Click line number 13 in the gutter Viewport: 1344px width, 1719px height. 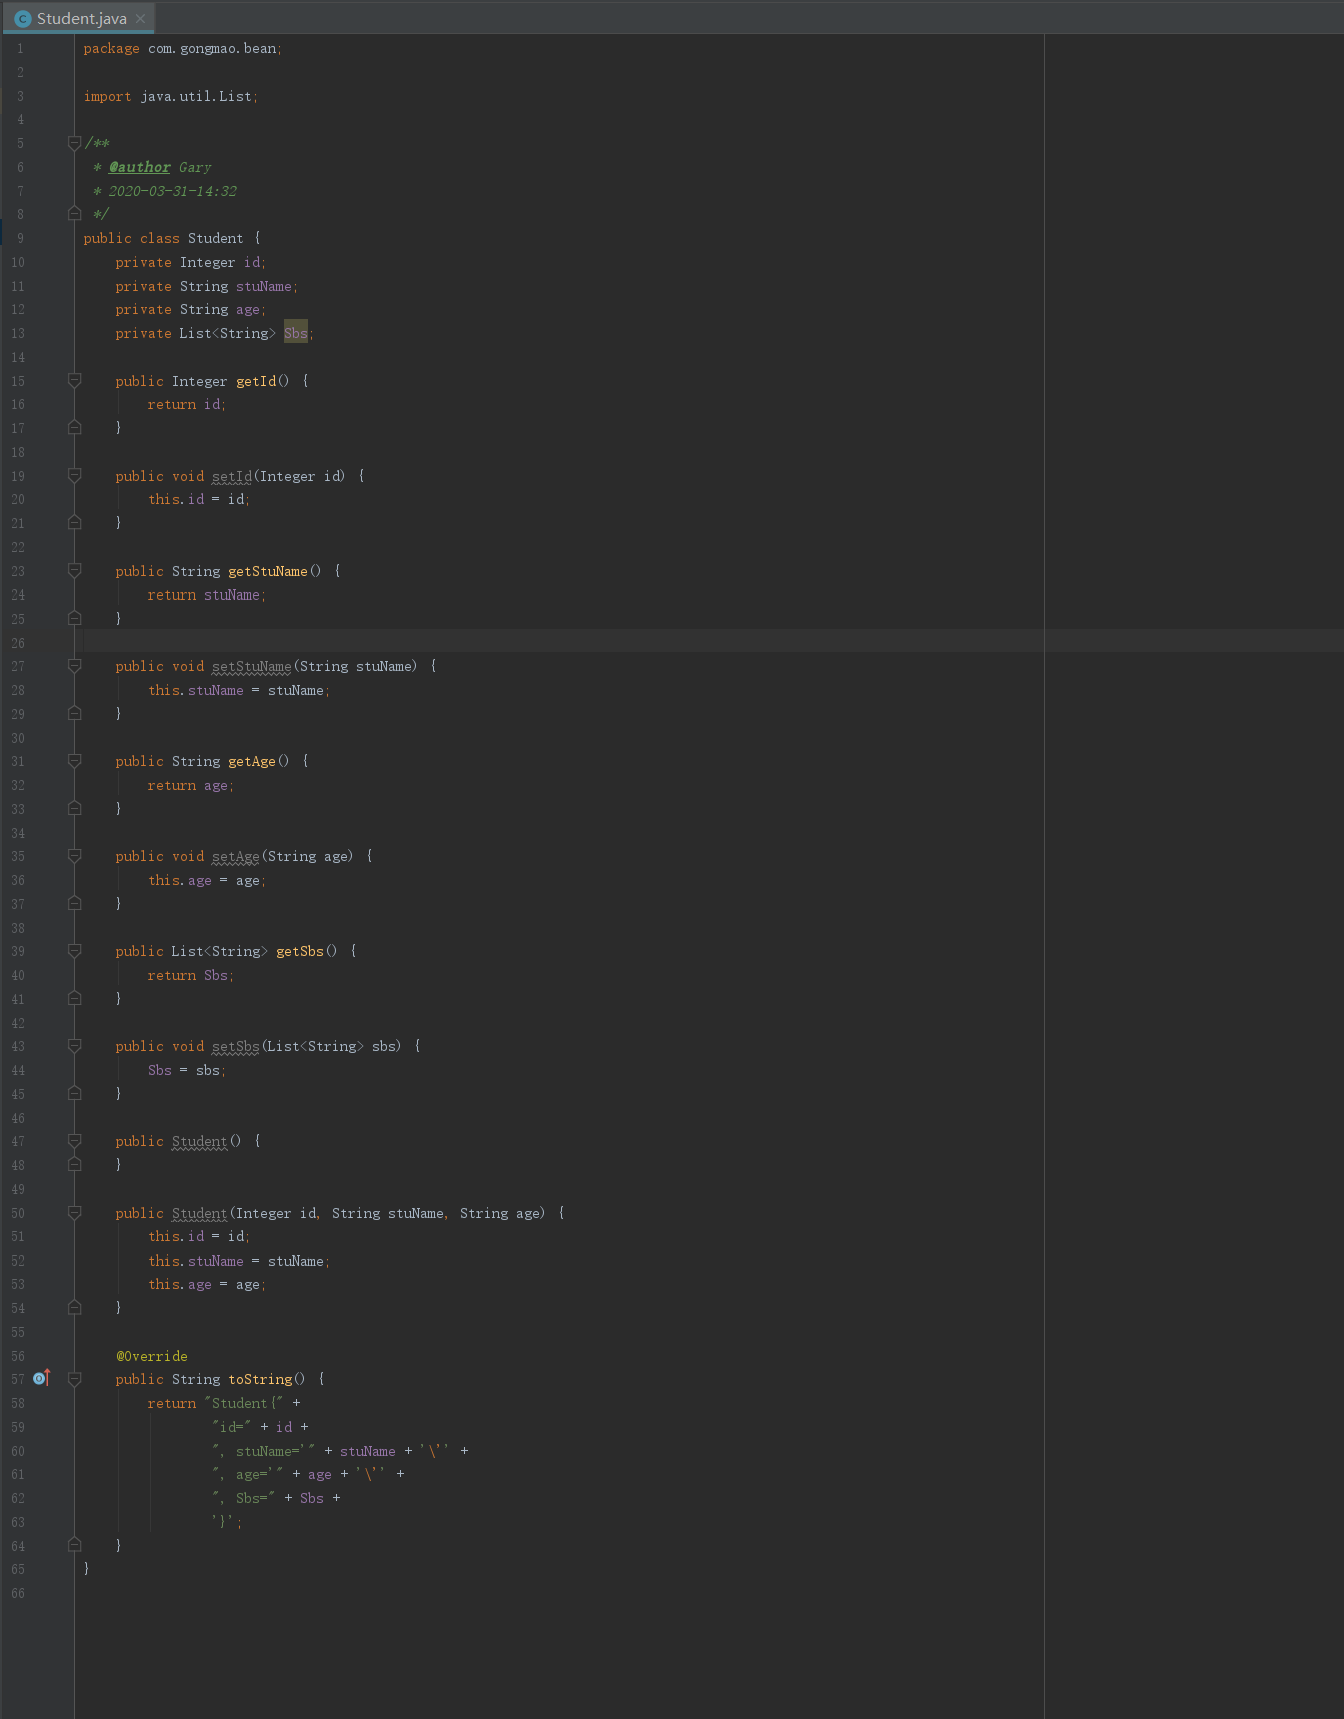pos(18,333)
